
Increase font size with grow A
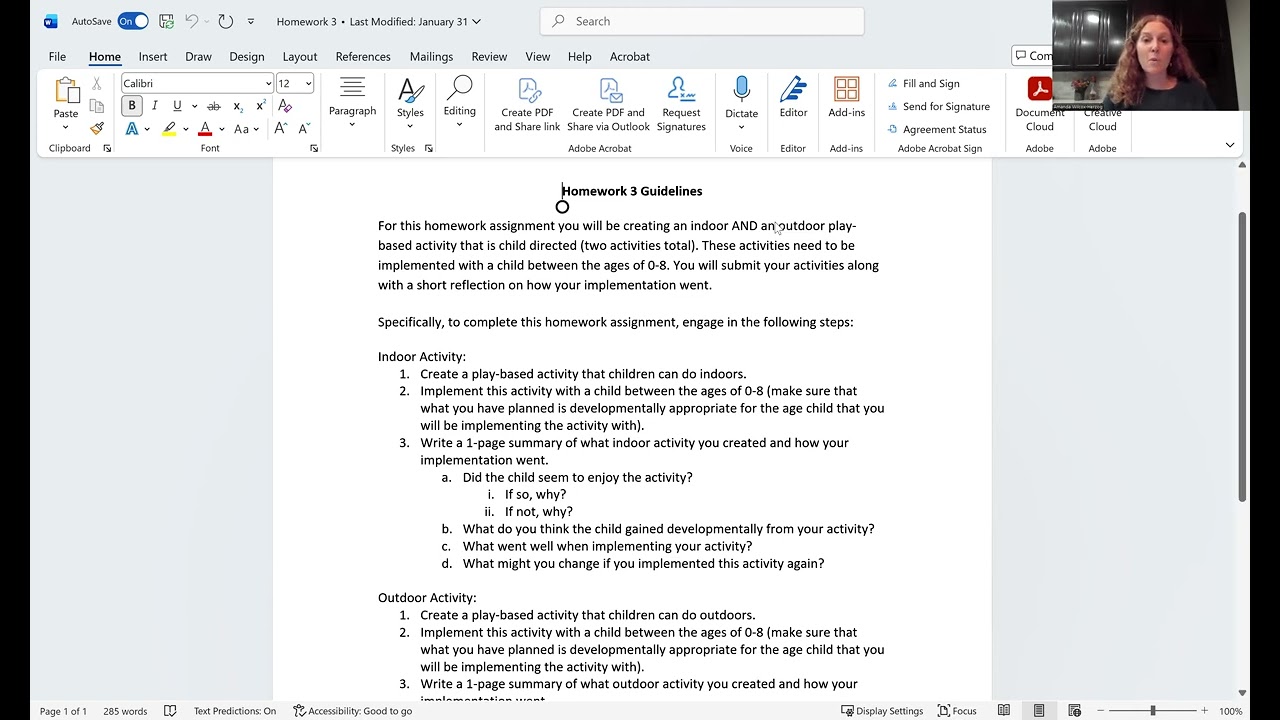(x=280, y=129)
